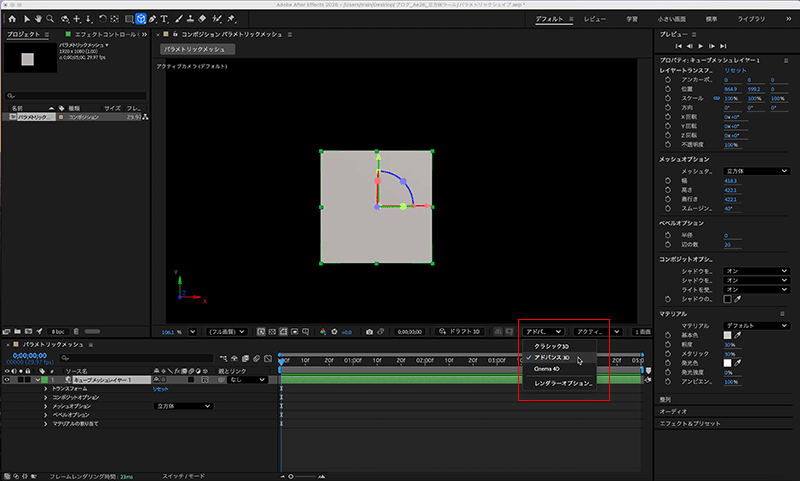The width and height of the screenshot is (800, 481).
Task: Click the Home icon in the toolbar
Action: [12, 18]
